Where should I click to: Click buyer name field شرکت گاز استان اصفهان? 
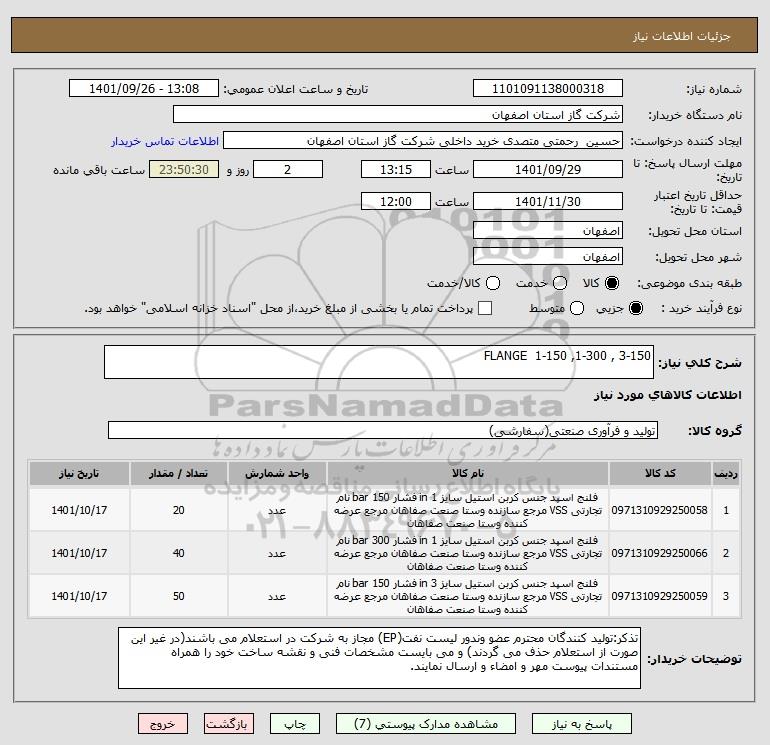398,114
